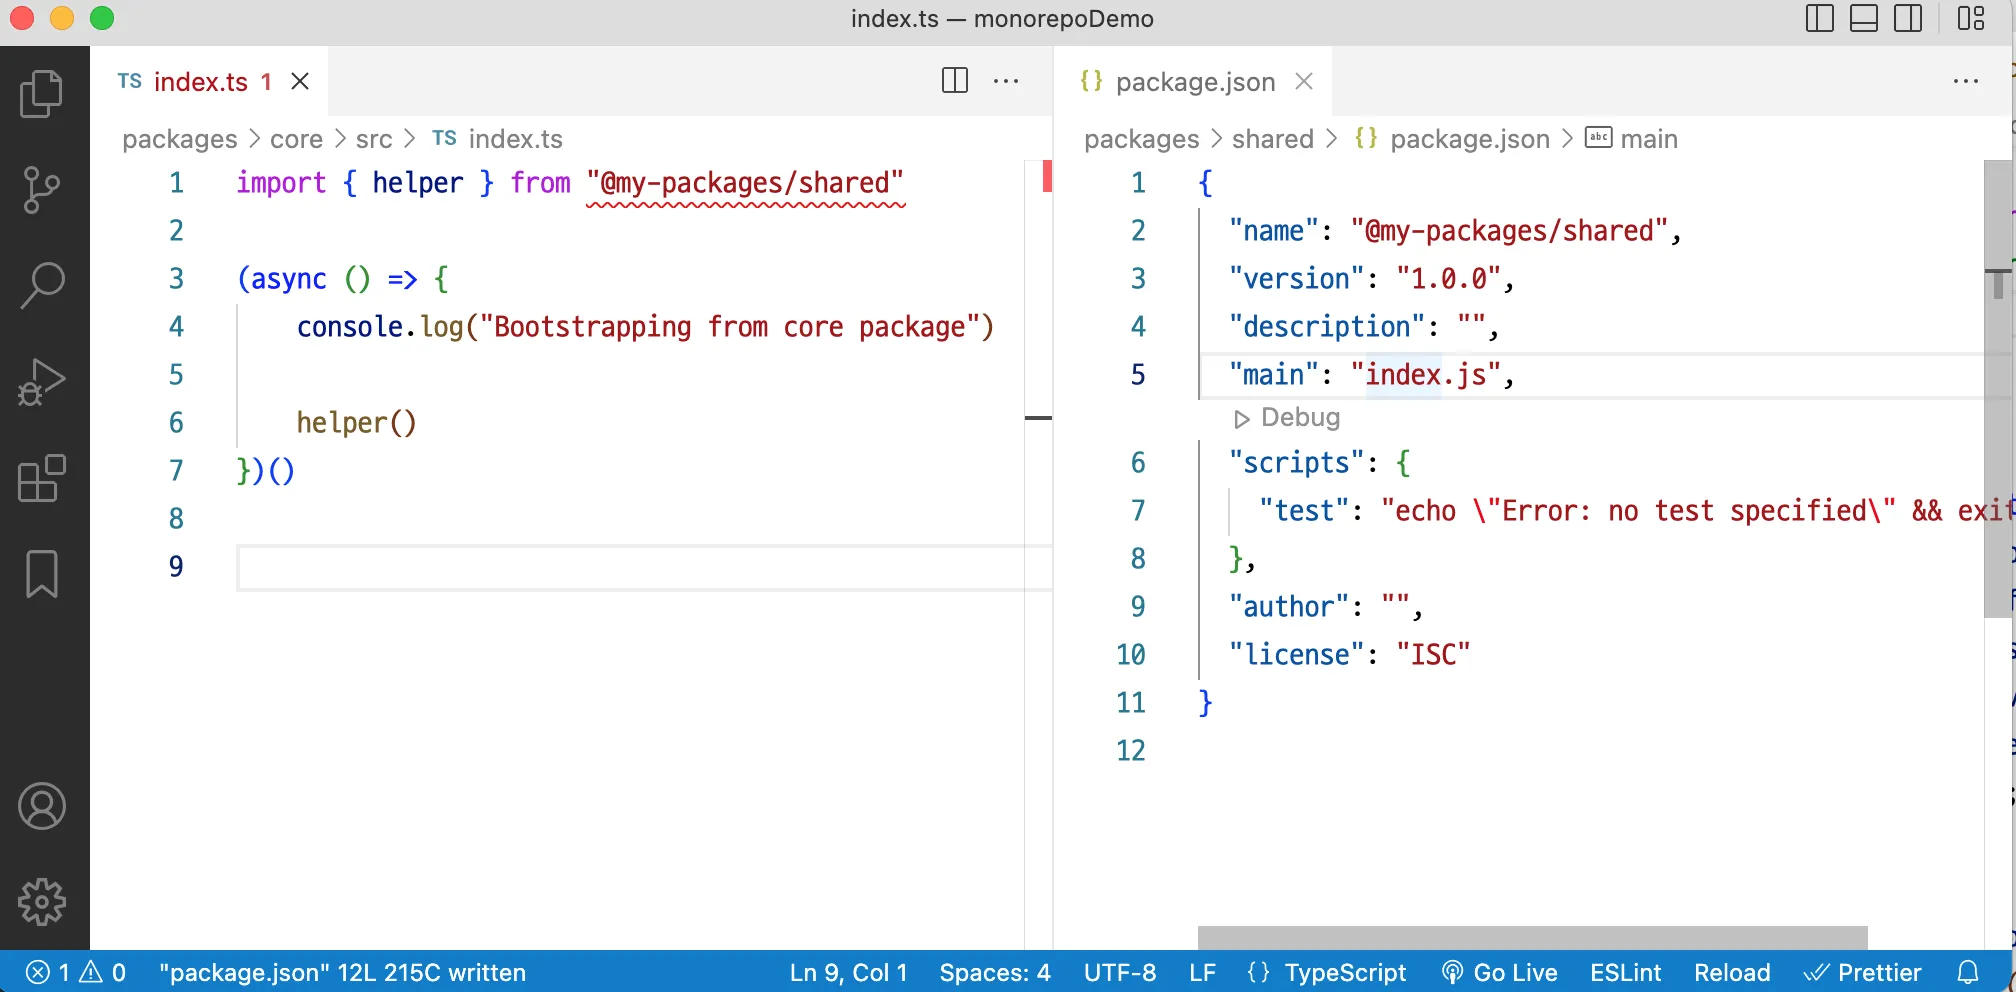
Task: Open the Search view icon
Action: click(42, 285)
